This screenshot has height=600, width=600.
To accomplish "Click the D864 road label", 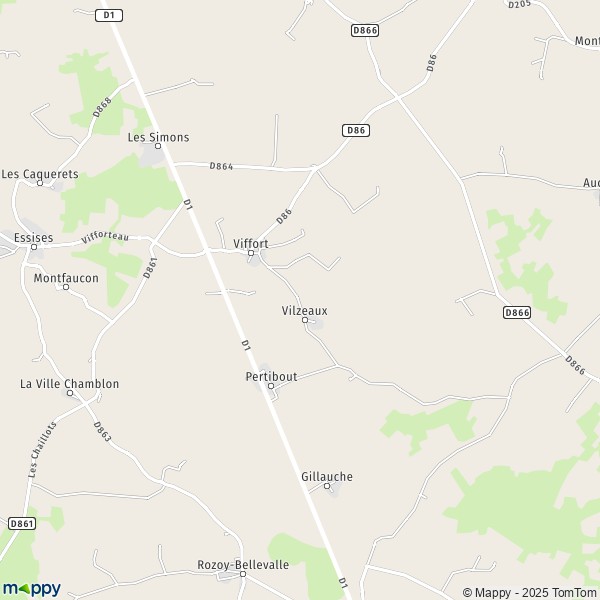I will 222,166.
